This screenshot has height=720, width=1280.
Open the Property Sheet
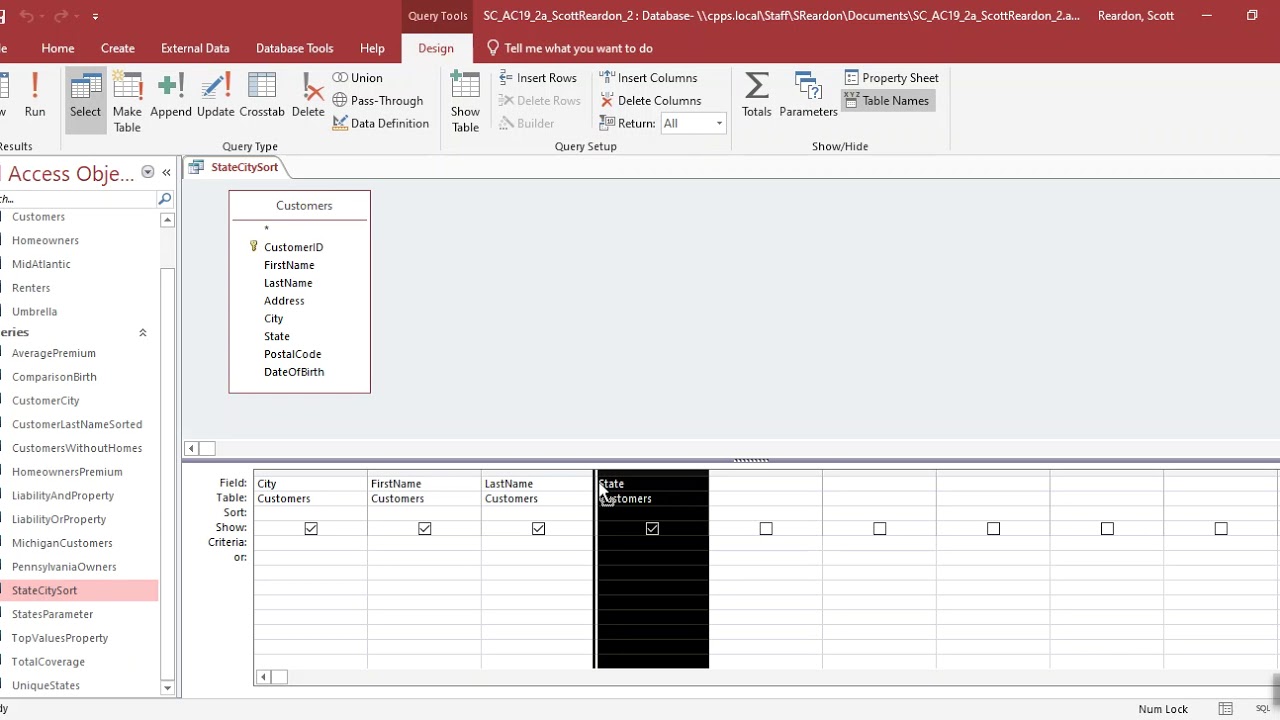891,77
